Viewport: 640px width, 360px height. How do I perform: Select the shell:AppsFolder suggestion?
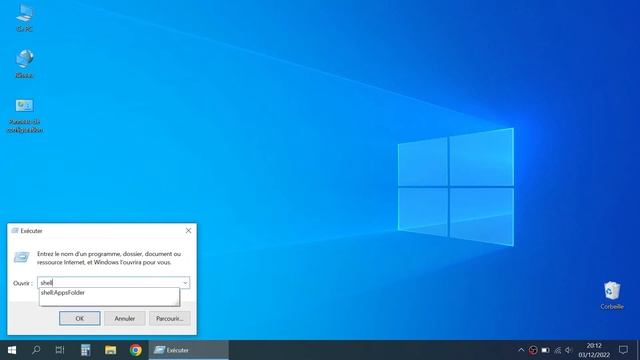(63, 293)
